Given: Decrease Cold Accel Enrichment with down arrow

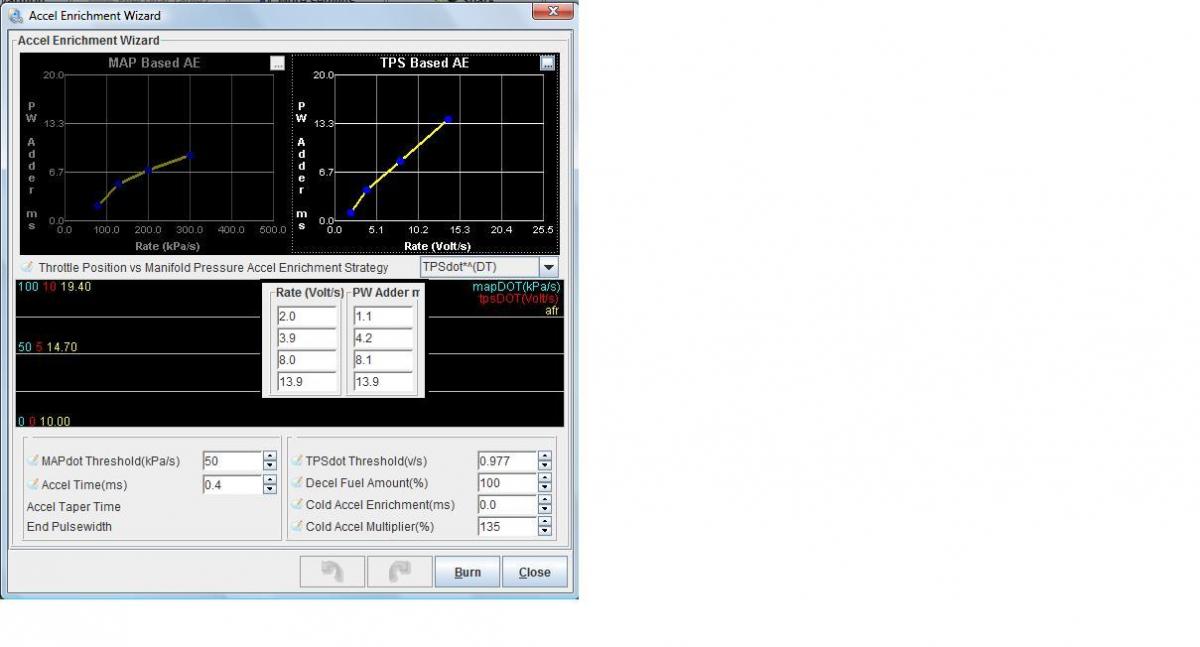Looking at the screenshot, I should click(544, 510).
